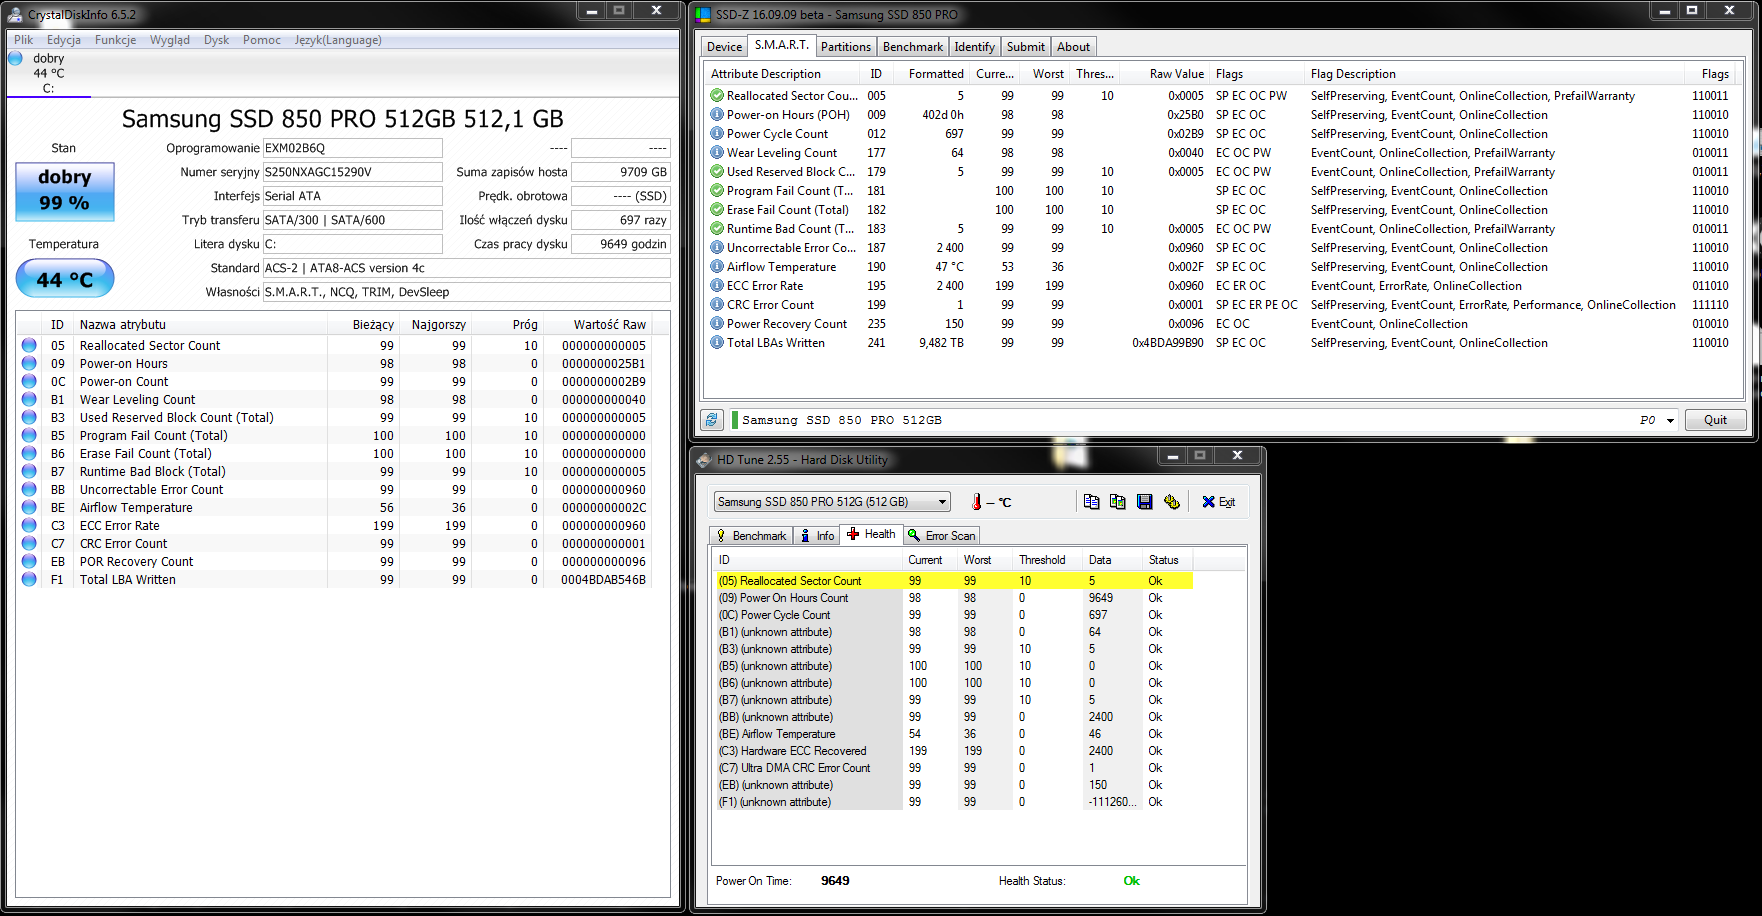
Task: Open the Info tab in HD Tune
Action: [x=817, y=536]
